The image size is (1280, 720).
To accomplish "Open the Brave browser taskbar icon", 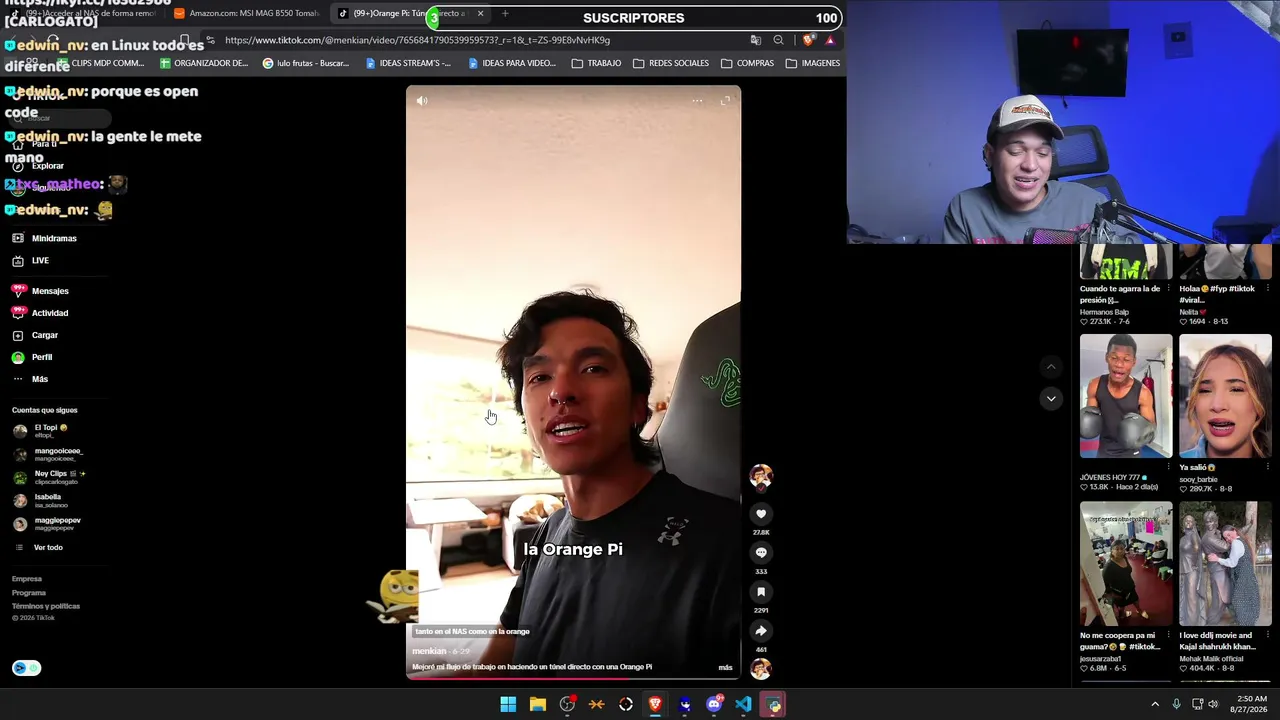I will pyautogui.click(x=655, y=704).
